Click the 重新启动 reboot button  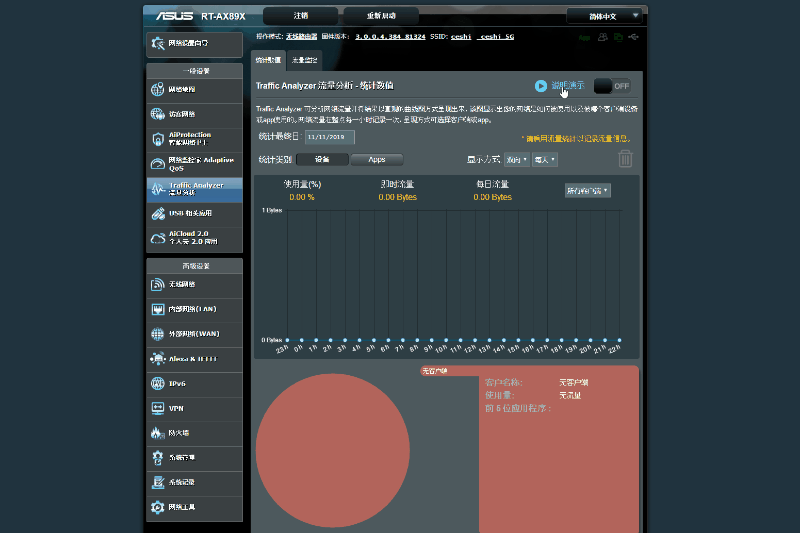pos(381,16)
